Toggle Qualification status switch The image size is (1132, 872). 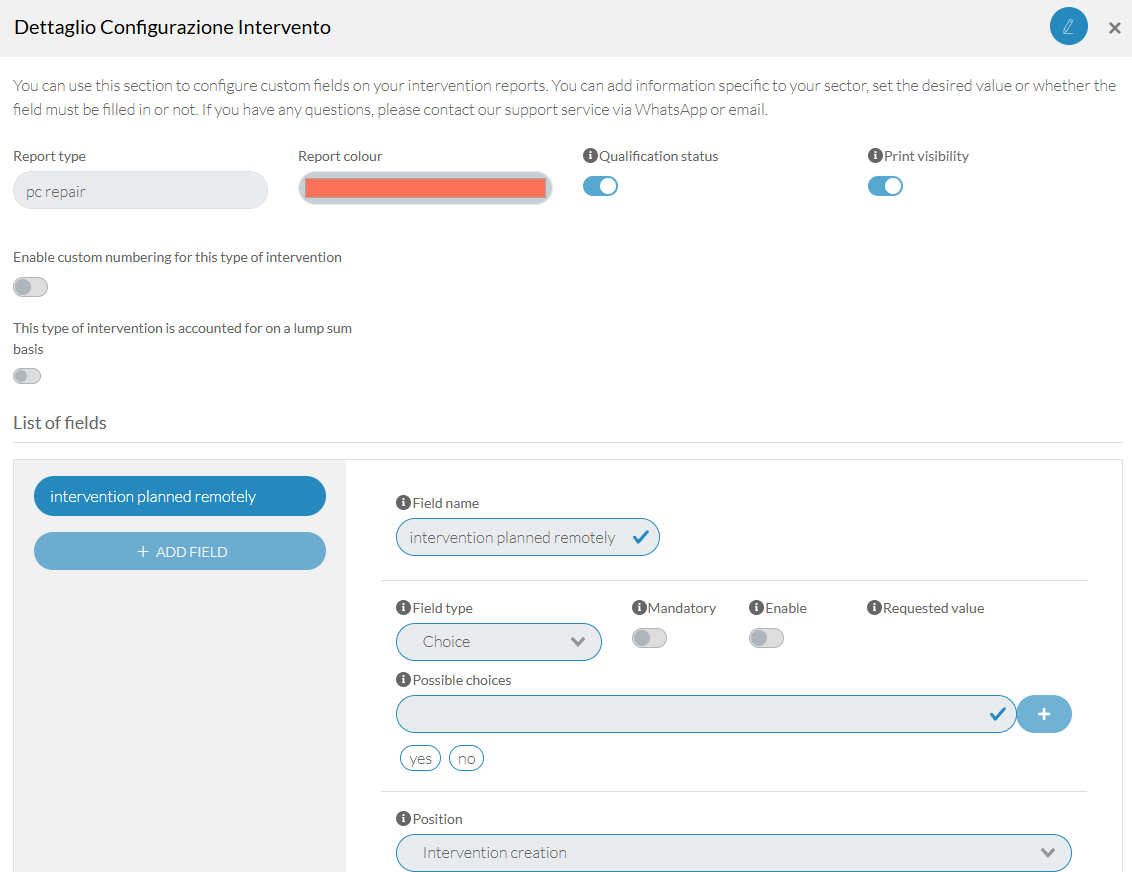pos(600,186)
